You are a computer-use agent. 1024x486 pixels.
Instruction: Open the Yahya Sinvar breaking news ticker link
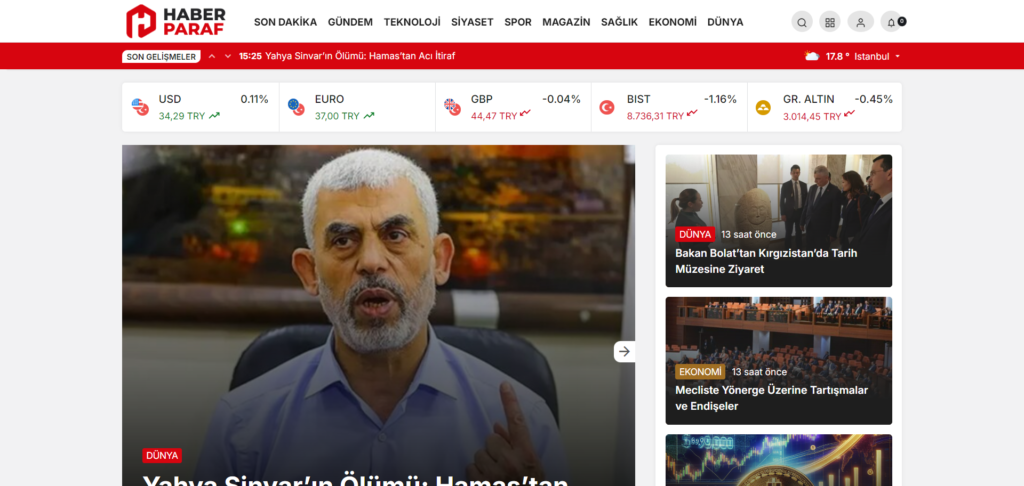click(x=360, y=56)
